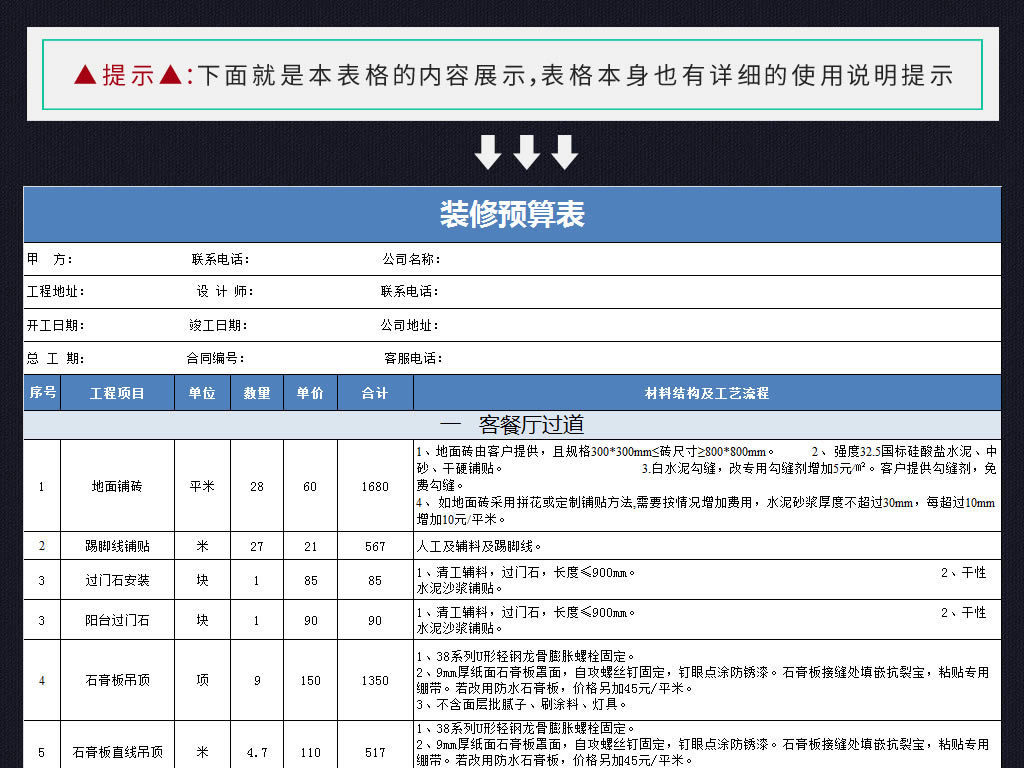Screen dimensions: 1024x768
Task: Click the 地面铺砖 project cell
Action: coord(117,487)
